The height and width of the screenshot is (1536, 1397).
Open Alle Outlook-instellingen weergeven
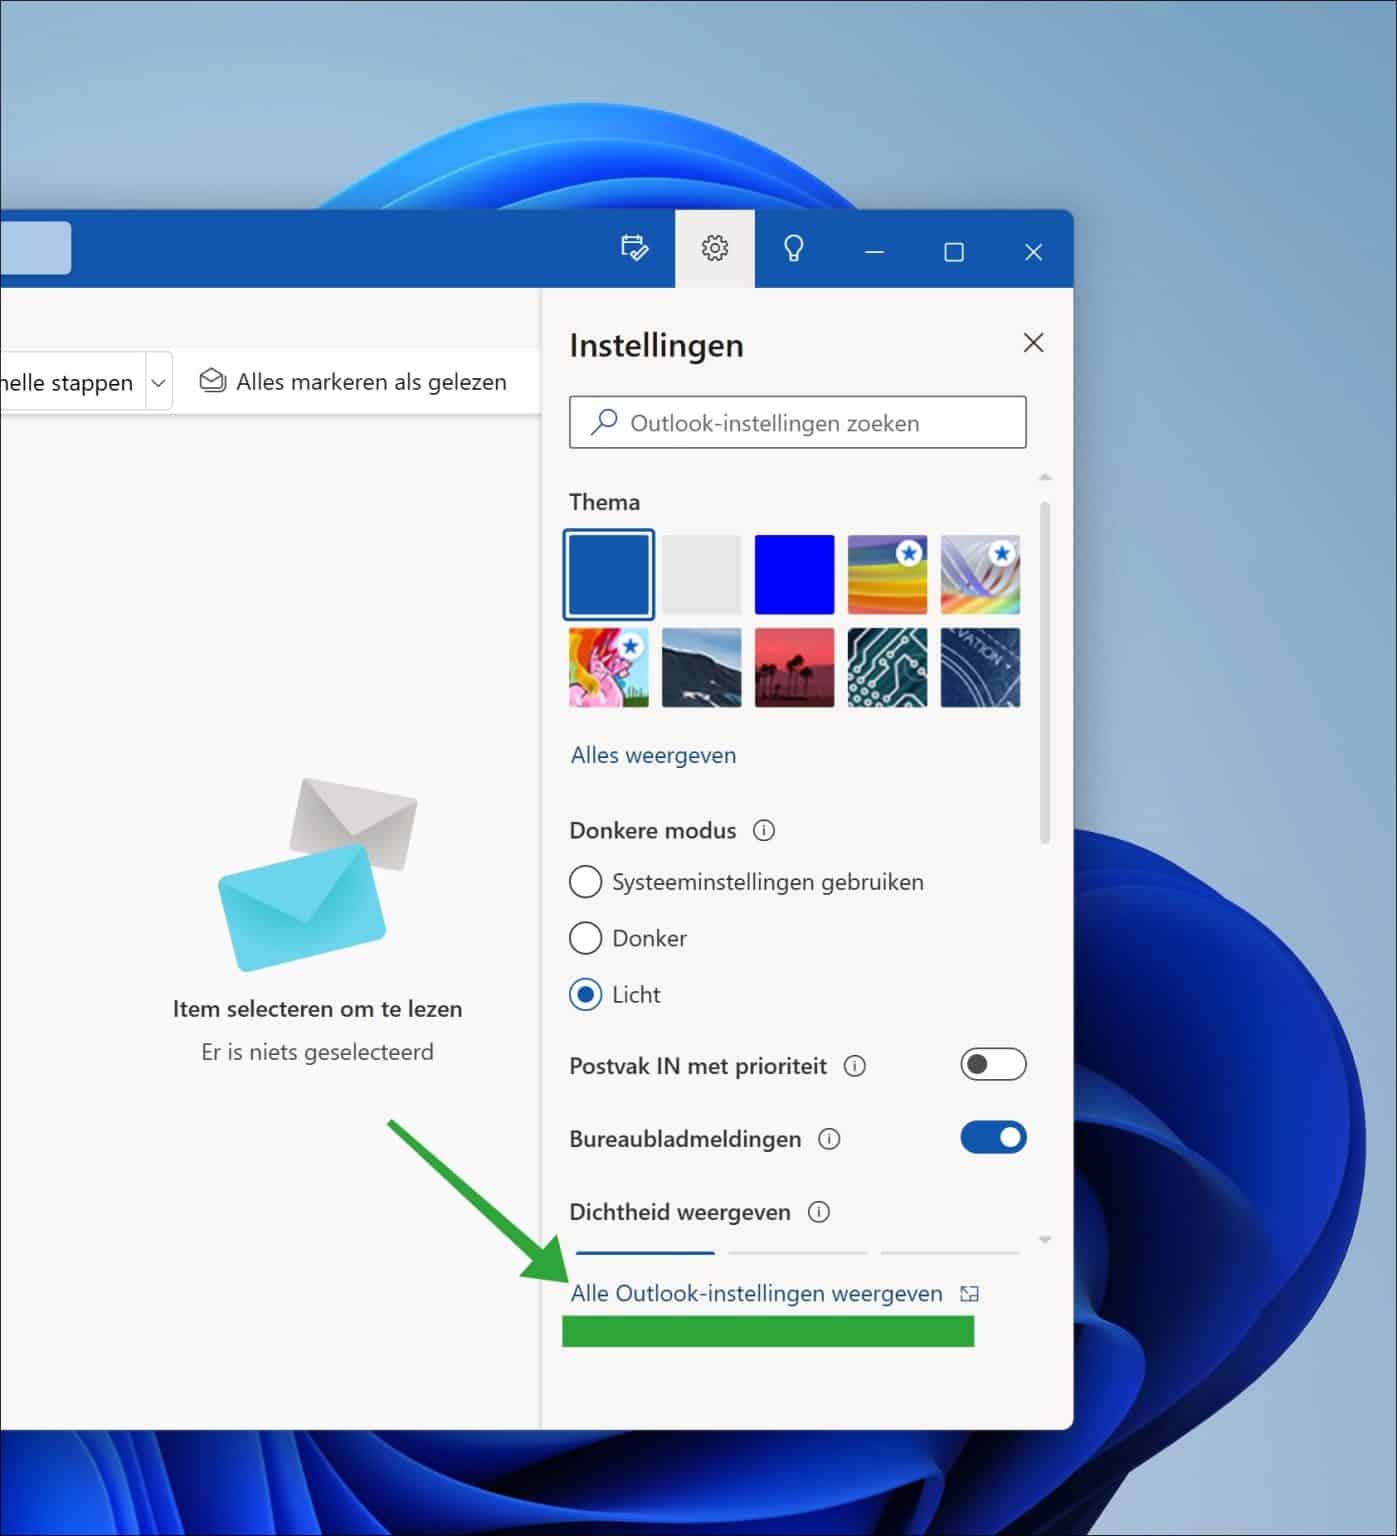click(755, 1293)
